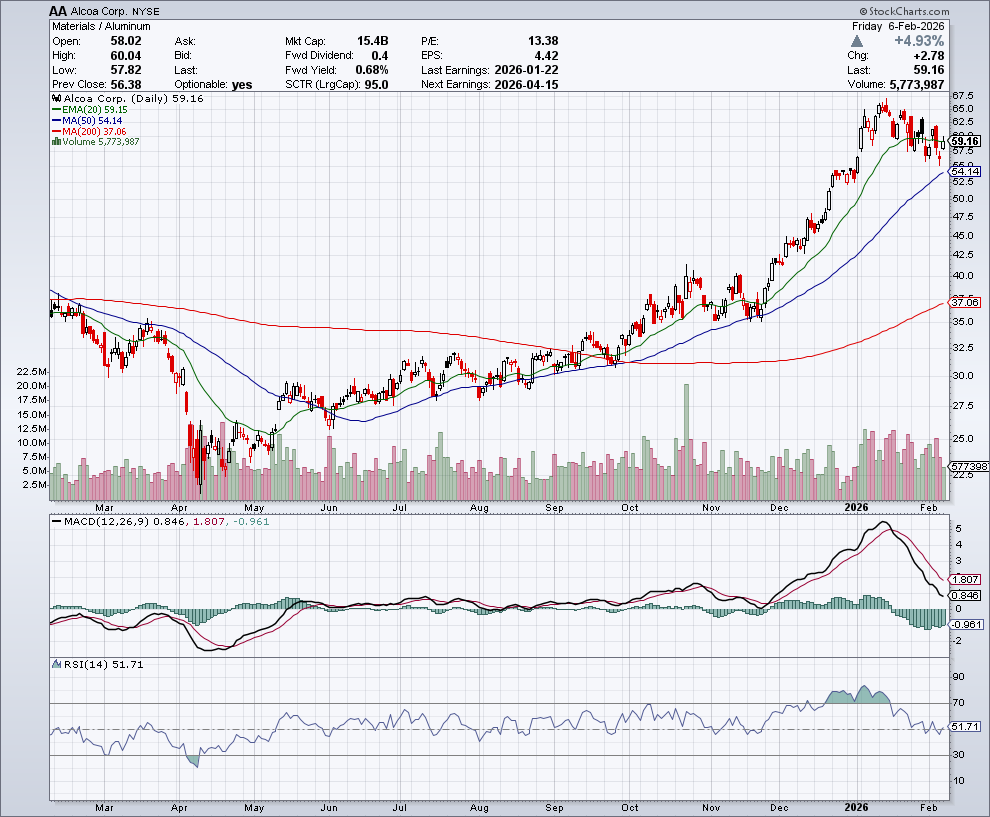Click the 2026 label on the bottom time axis
Viewport: 990px width, 817px height.
pyautogui.click(x=857, y=808)
